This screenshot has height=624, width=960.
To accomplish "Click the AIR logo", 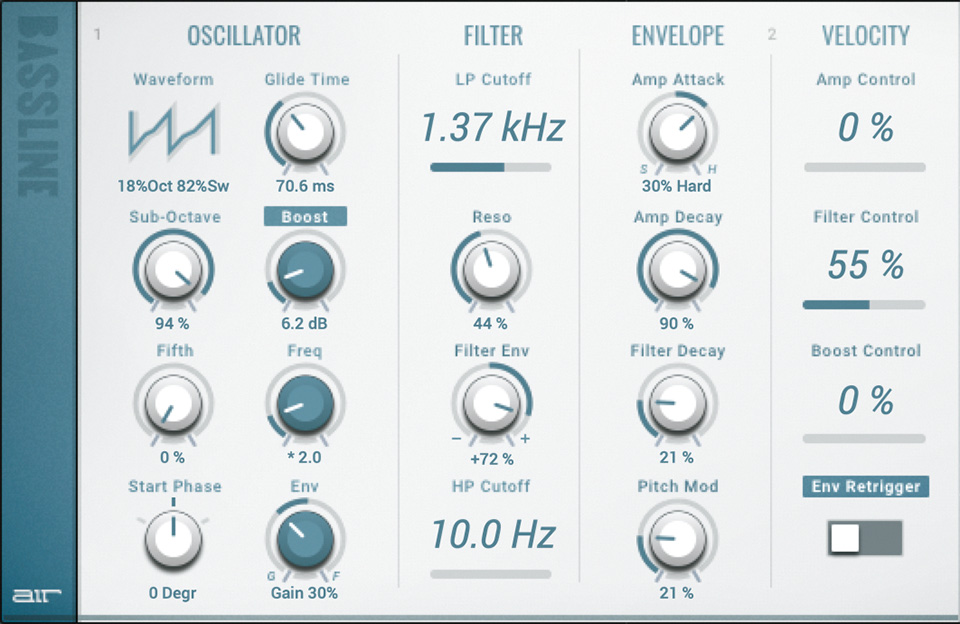I will (x=37, y=595).
